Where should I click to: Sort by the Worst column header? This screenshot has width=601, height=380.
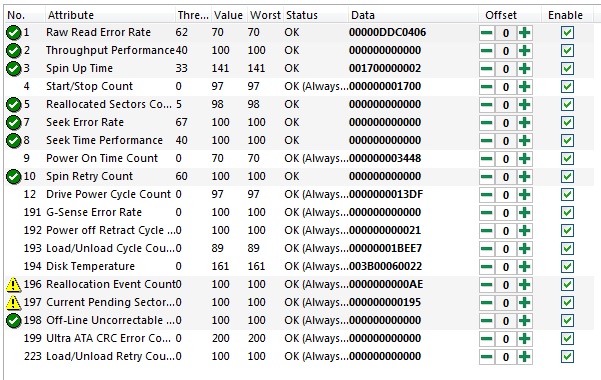[x=265, y=15]
